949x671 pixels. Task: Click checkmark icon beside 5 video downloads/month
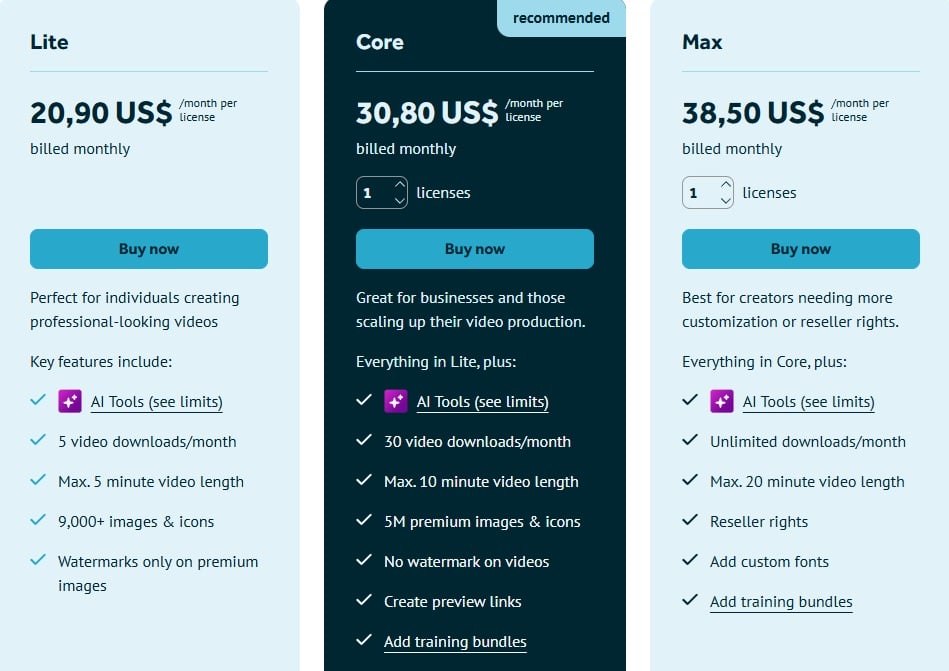(x=38, y=441)
